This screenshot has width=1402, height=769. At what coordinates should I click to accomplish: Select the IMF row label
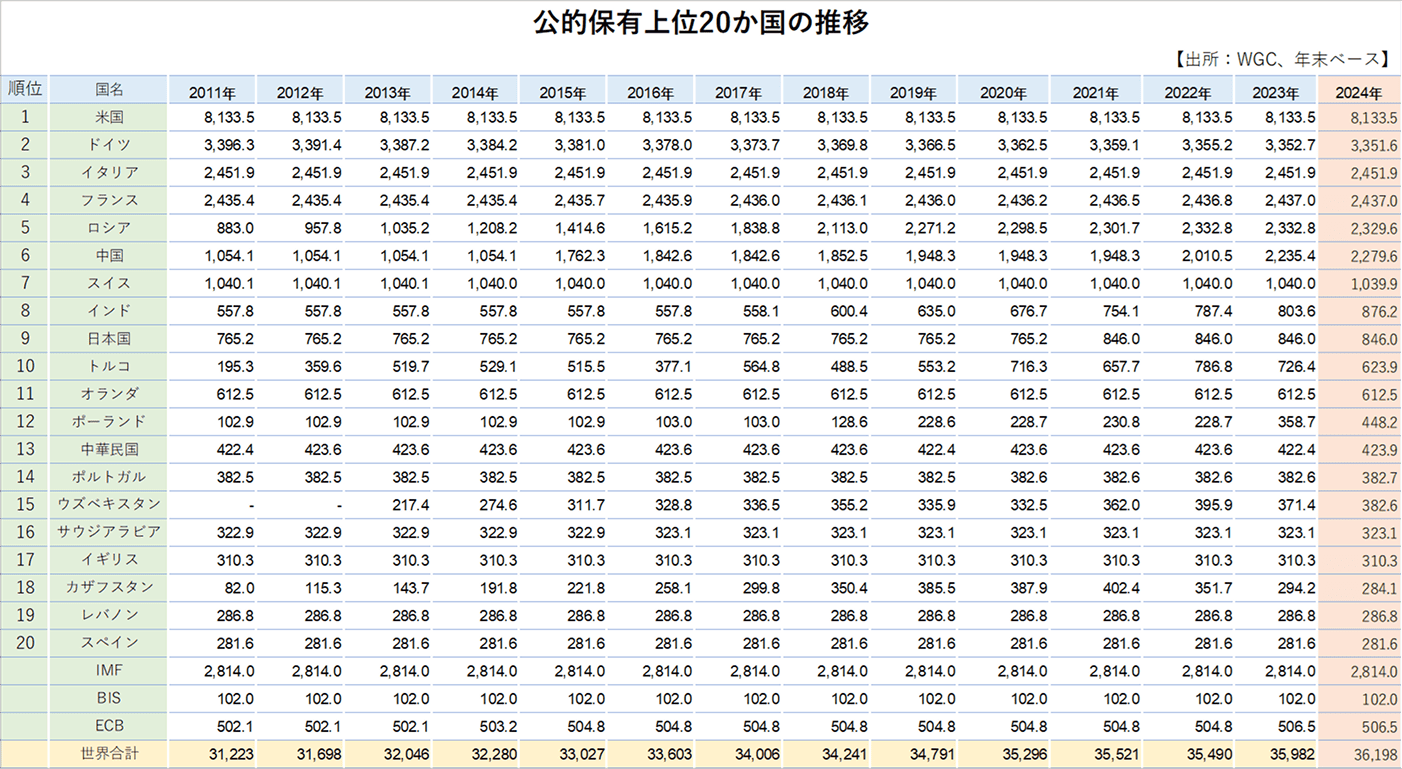tap(109, 670)
